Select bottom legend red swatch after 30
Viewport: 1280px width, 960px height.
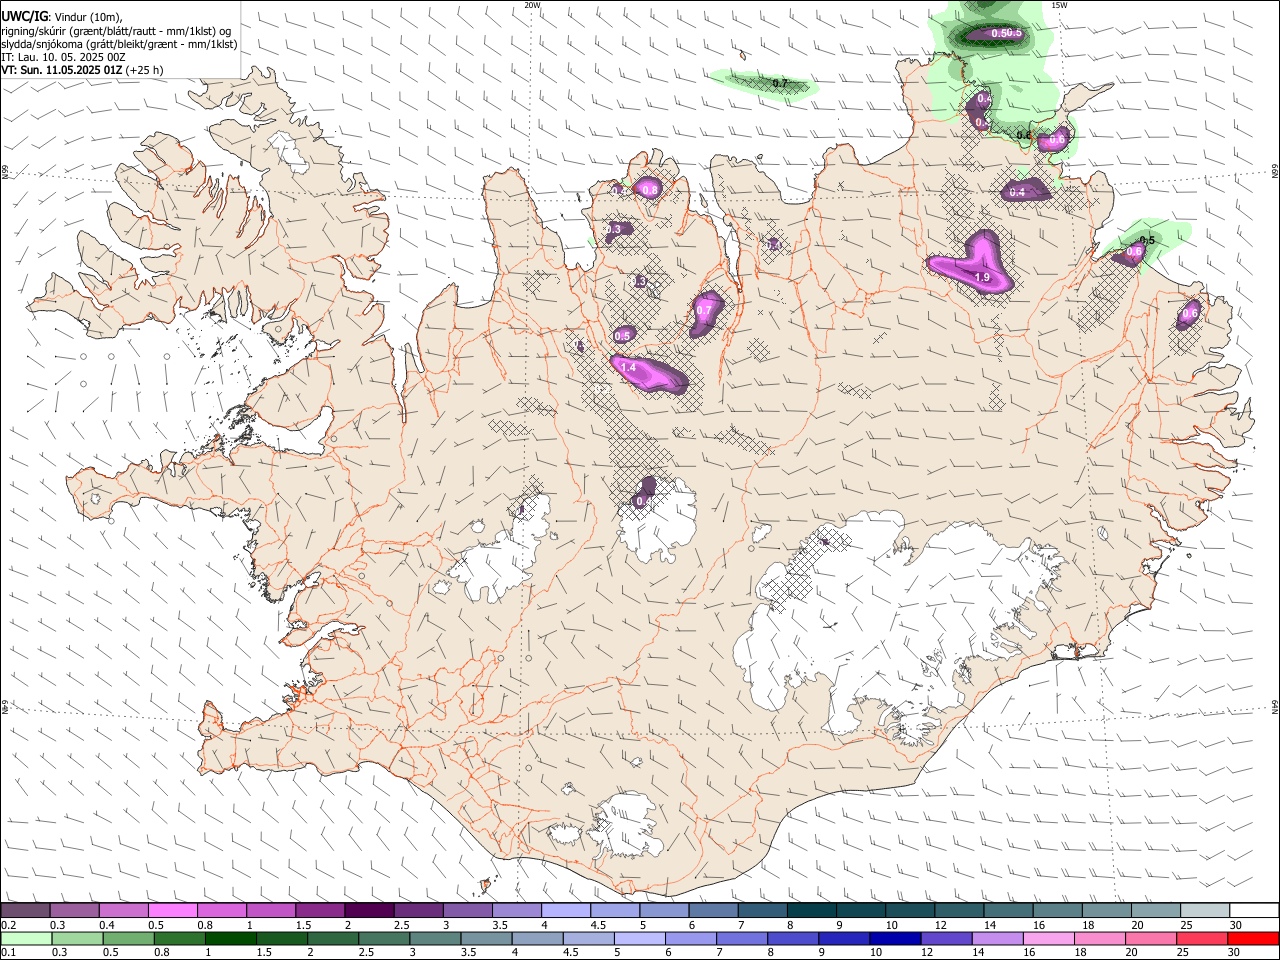coord(1252,938)
